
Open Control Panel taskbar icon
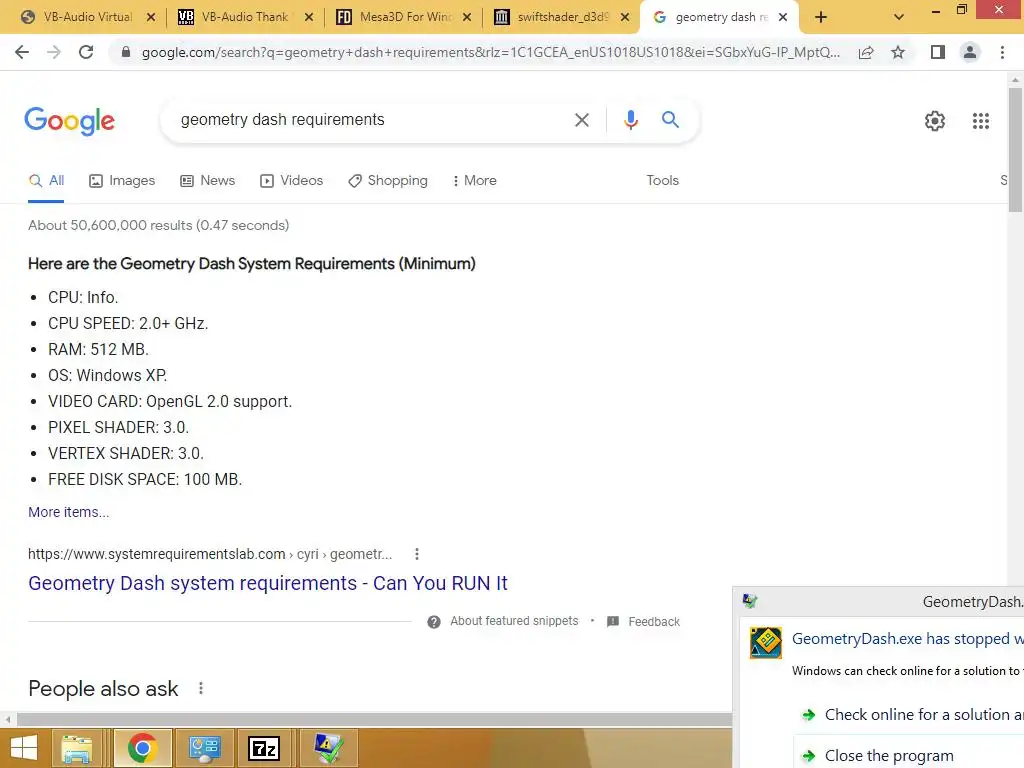(204, 748)
